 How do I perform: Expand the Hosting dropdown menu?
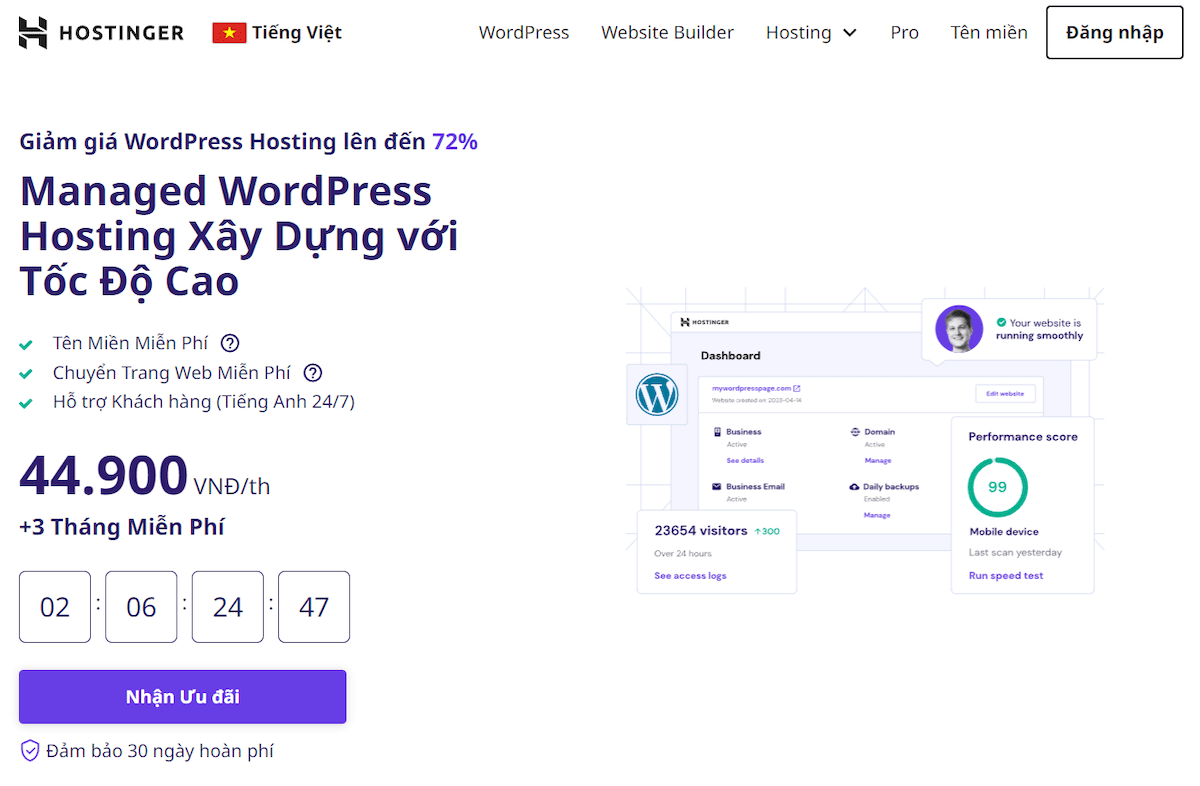coord(811,33)
